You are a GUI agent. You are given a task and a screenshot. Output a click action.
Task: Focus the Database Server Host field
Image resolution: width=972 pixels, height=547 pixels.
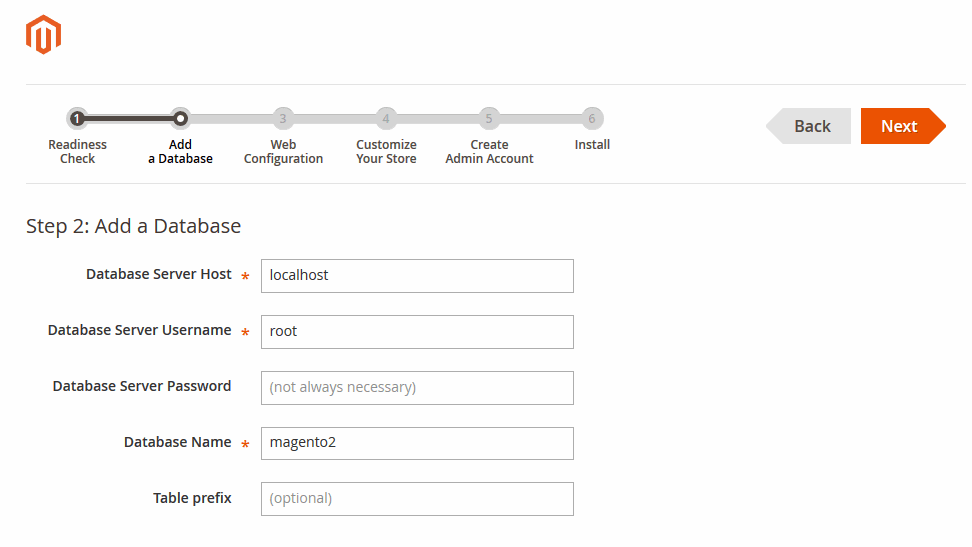click(417, 276)
